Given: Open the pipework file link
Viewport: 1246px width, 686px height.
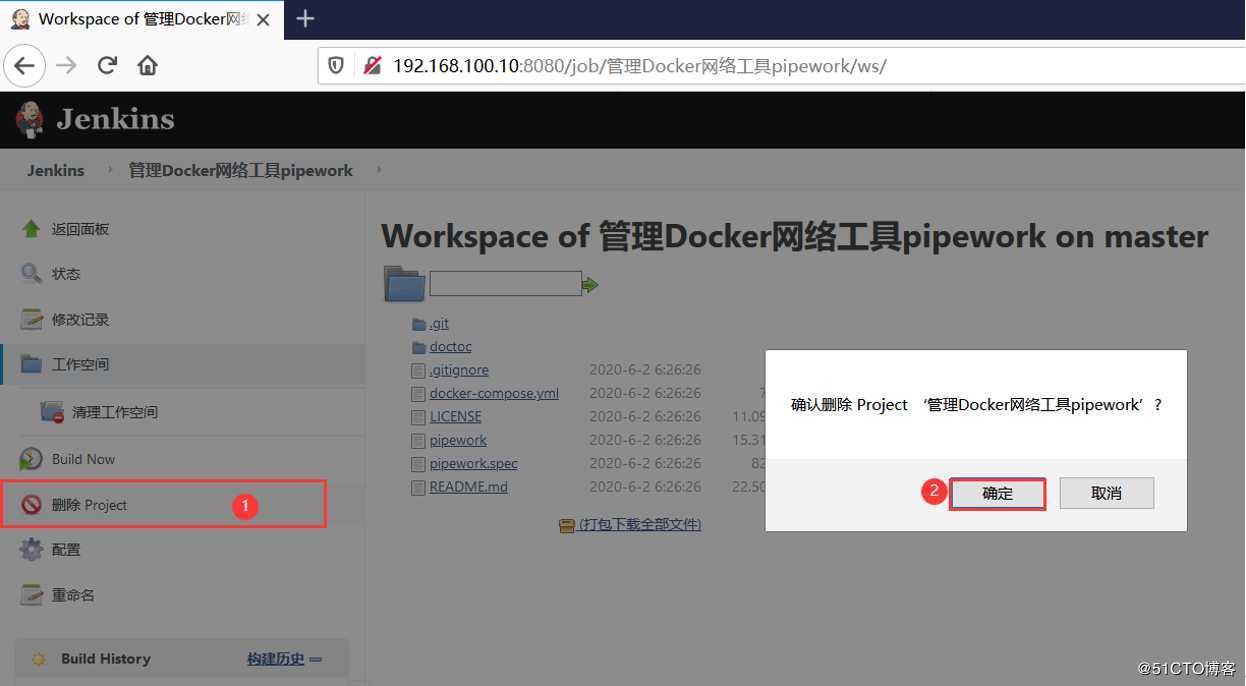Looking at the screenshot, I should 458,441.
